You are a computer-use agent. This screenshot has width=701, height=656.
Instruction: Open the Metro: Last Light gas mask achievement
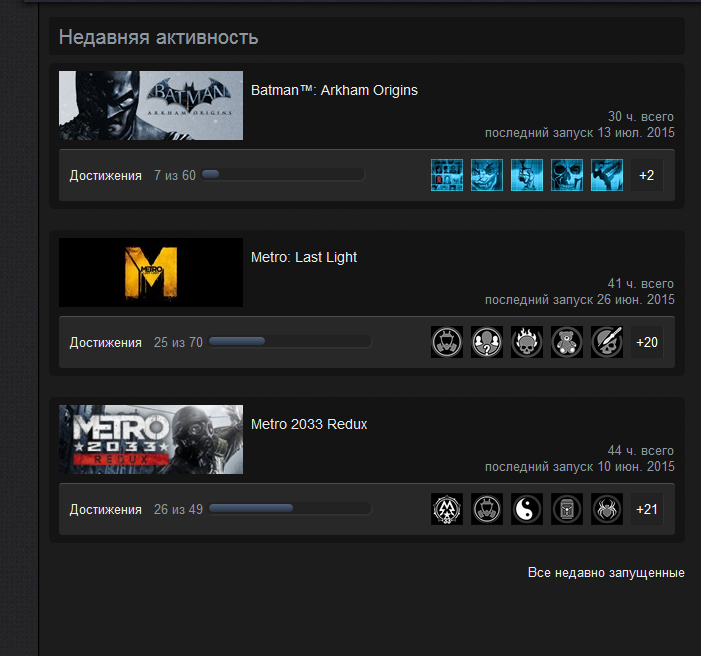pos(447,342)
